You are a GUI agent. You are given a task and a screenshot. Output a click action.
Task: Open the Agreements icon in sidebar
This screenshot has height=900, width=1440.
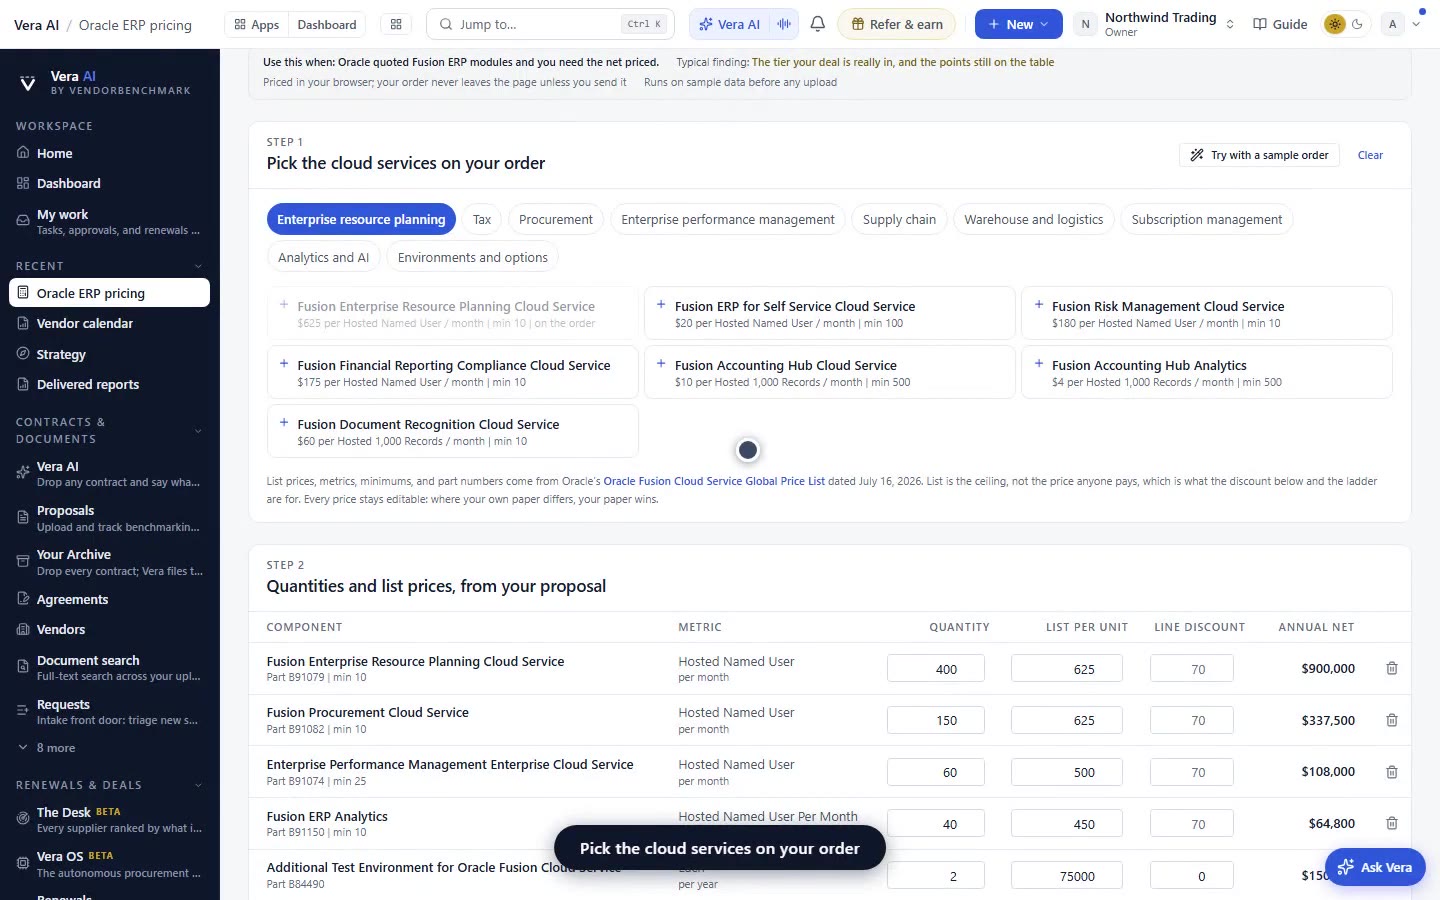[23, 599]
